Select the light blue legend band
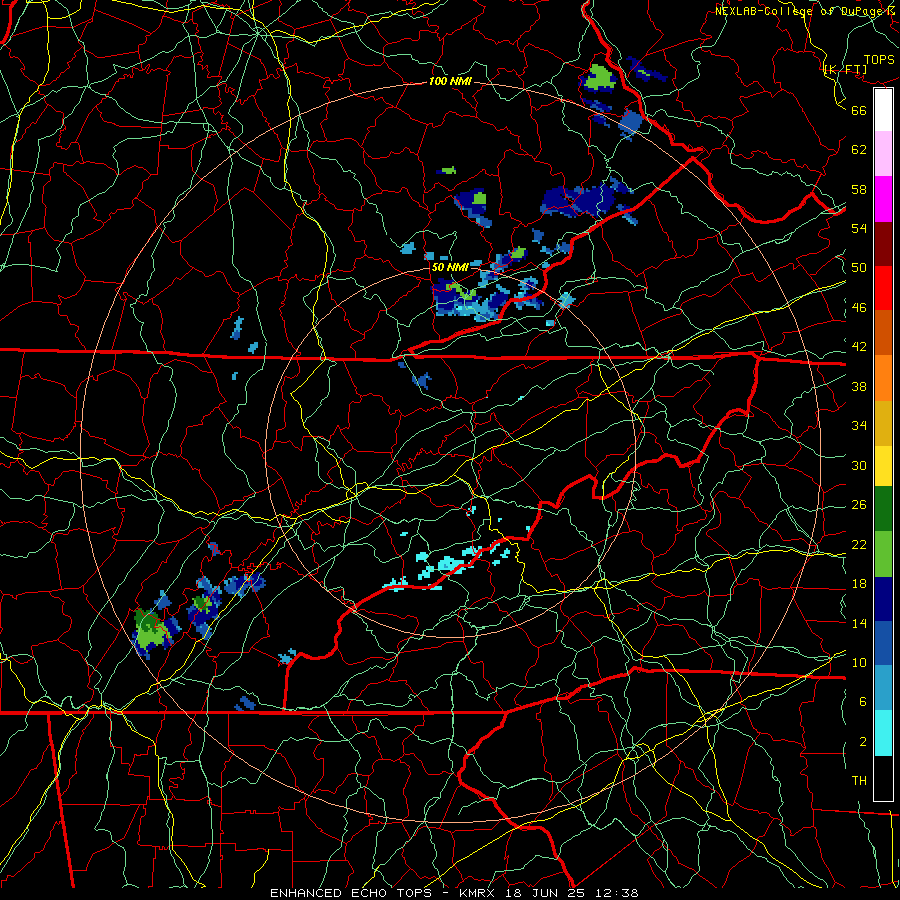 pos(883,688)
